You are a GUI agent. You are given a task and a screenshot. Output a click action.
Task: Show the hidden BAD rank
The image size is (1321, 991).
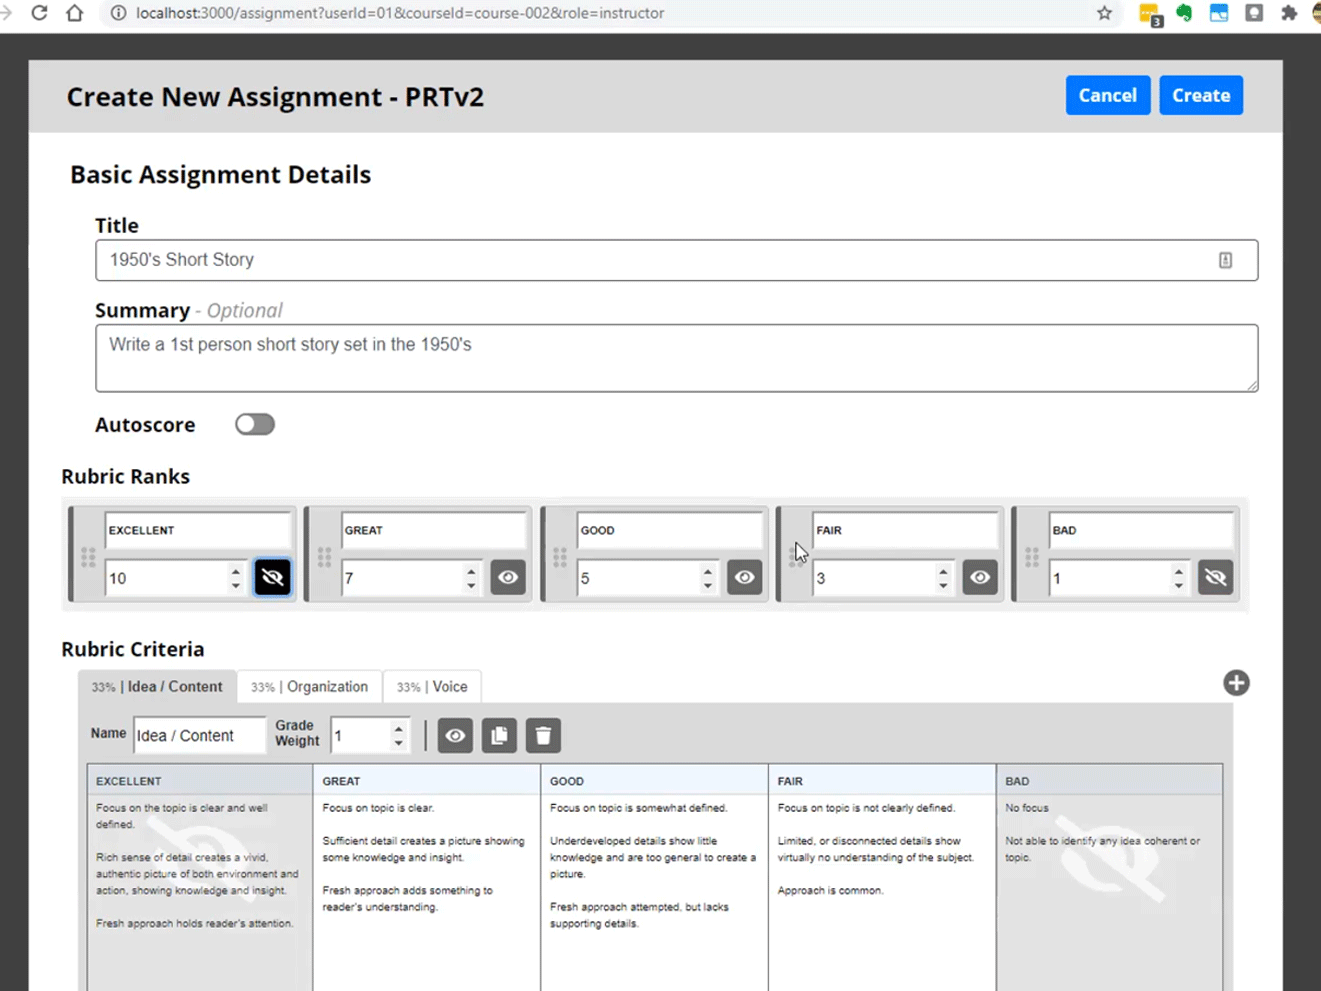tap(1215, 578)
